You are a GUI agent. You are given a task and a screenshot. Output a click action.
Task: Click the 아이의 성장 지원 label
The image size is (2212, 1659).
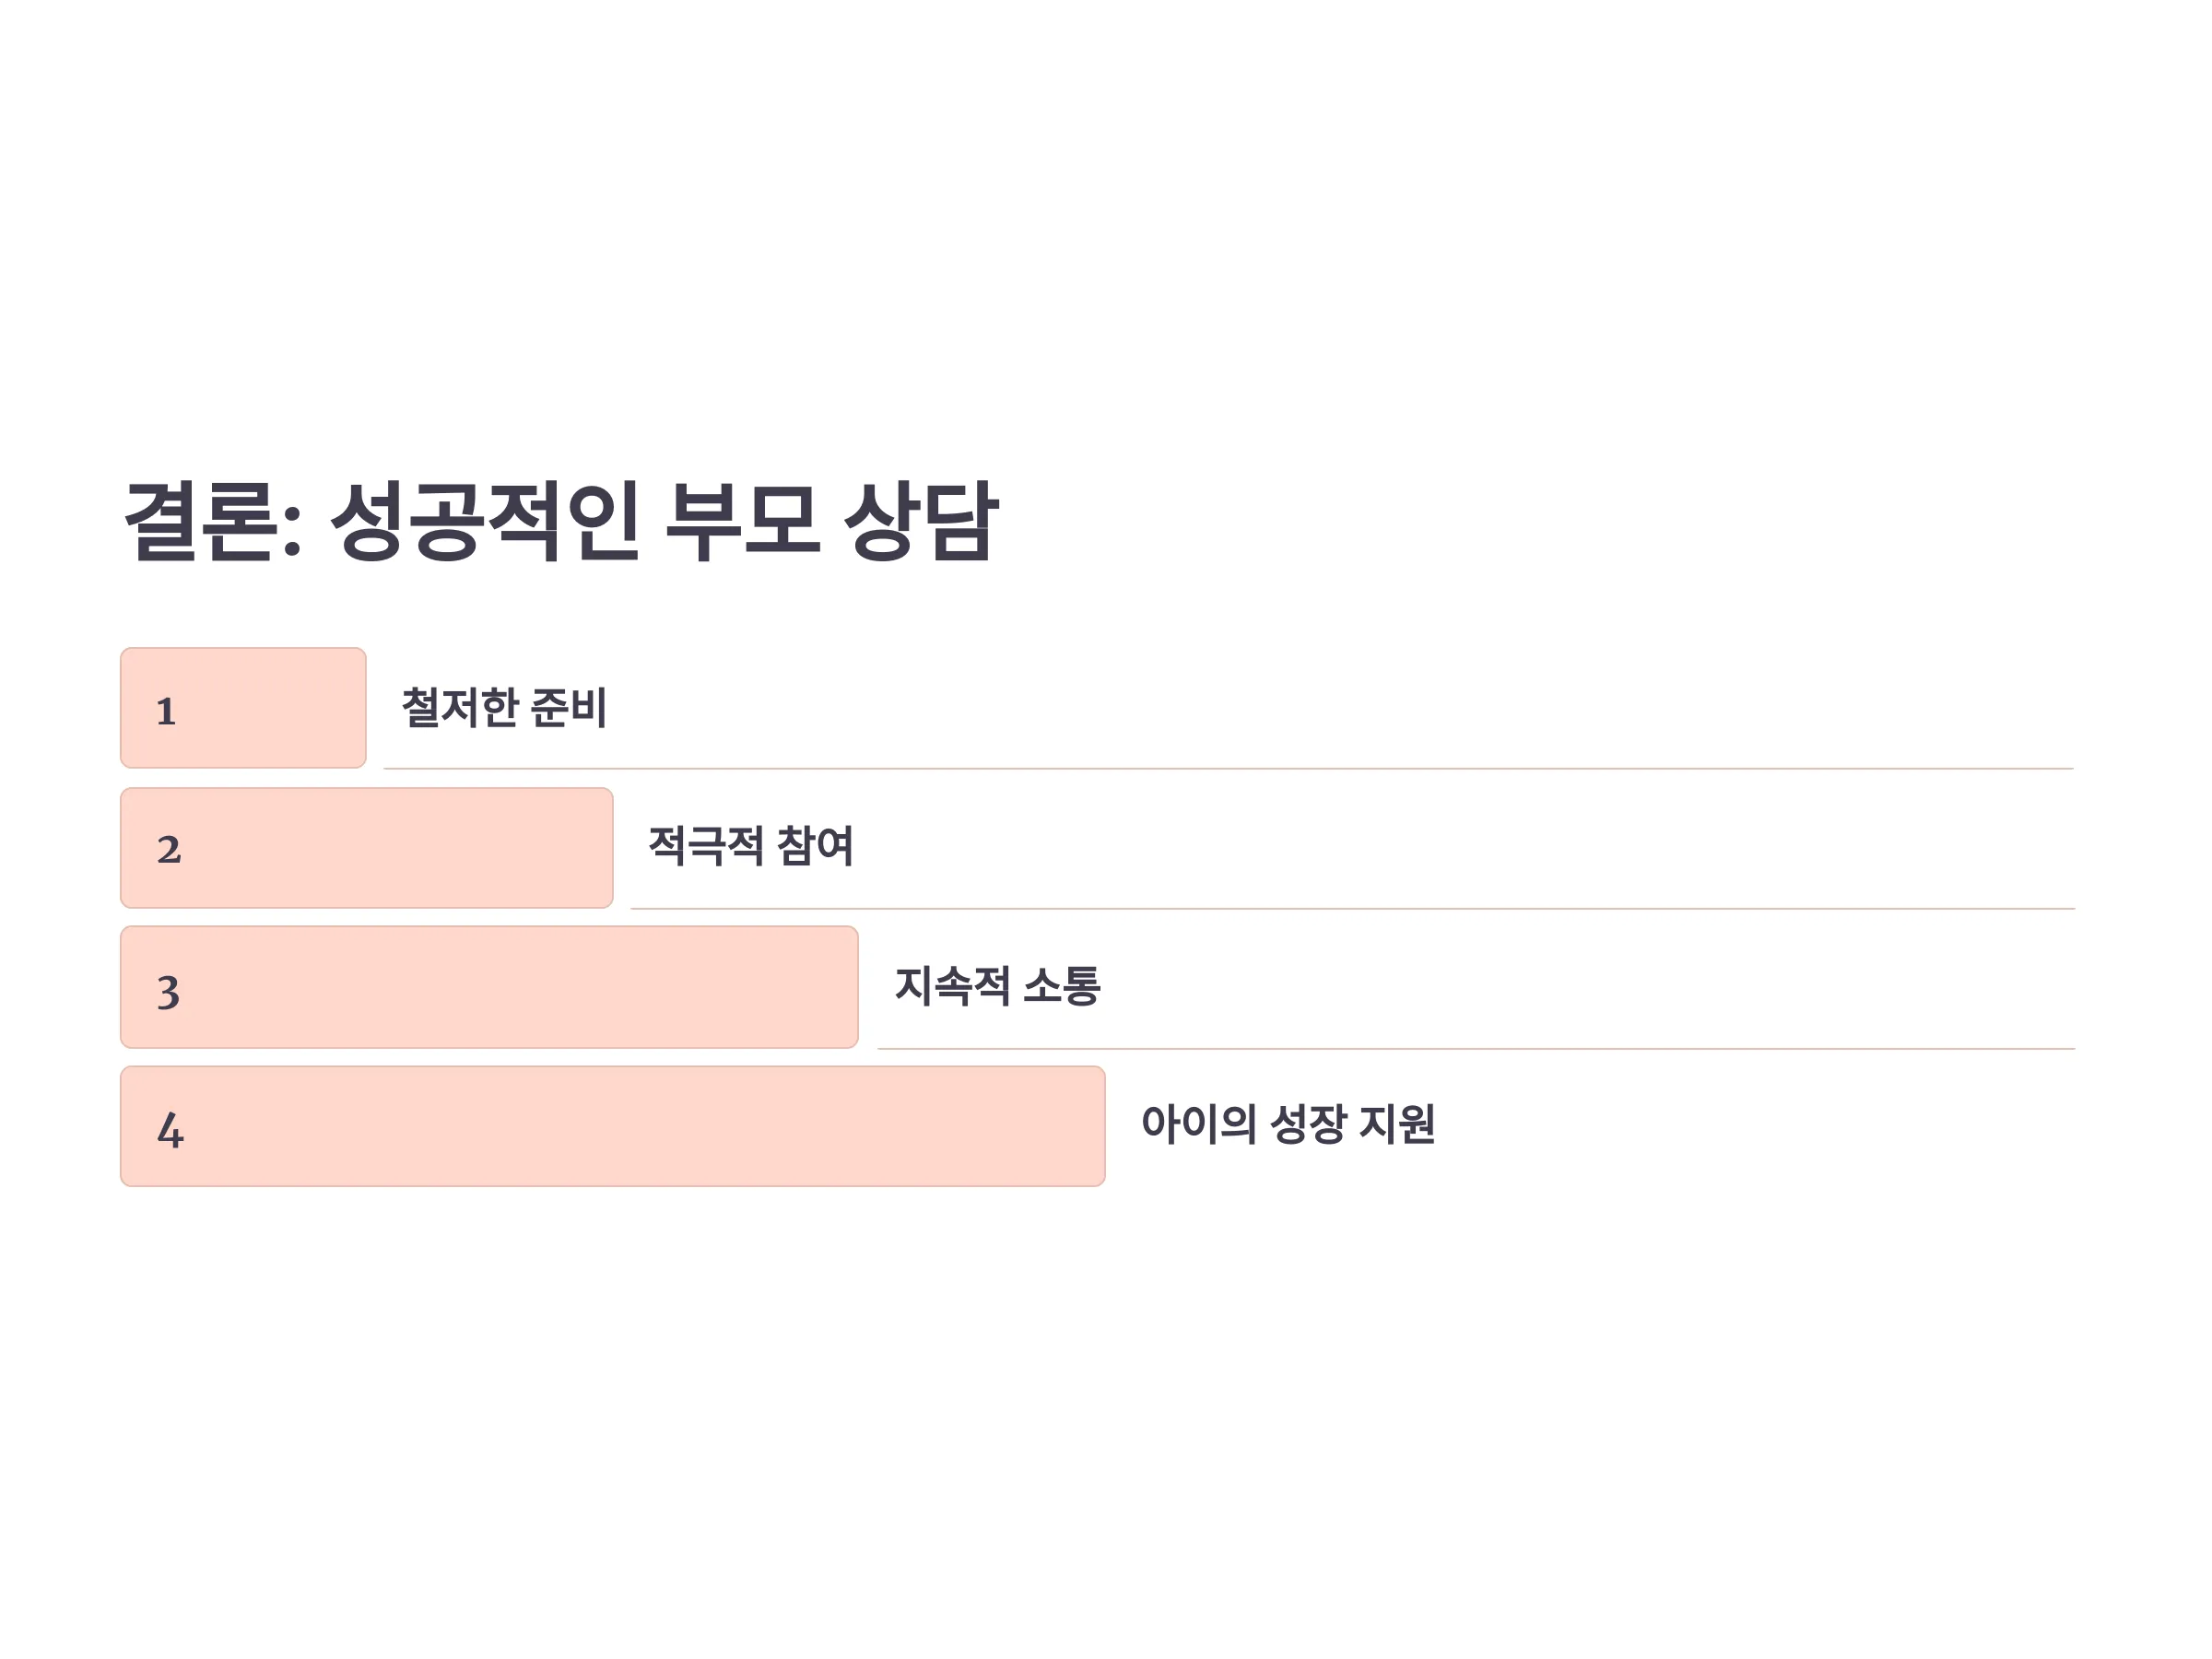(1288, 1124)
